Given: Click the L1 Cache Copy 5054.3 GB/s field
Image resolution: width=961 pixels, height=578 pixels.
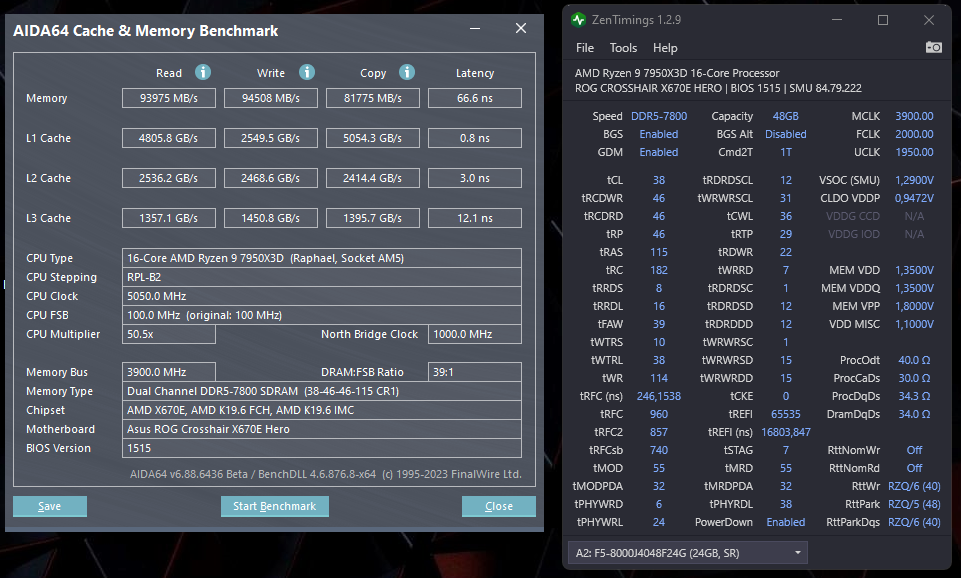Looking at the screenshot, I should (373, 138).
